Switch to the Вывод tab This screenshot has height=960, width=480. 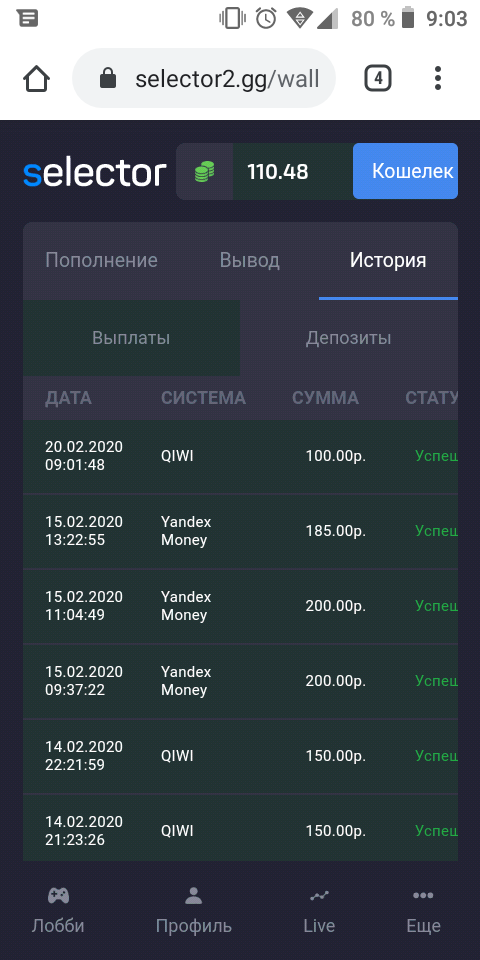coord(250,260)
